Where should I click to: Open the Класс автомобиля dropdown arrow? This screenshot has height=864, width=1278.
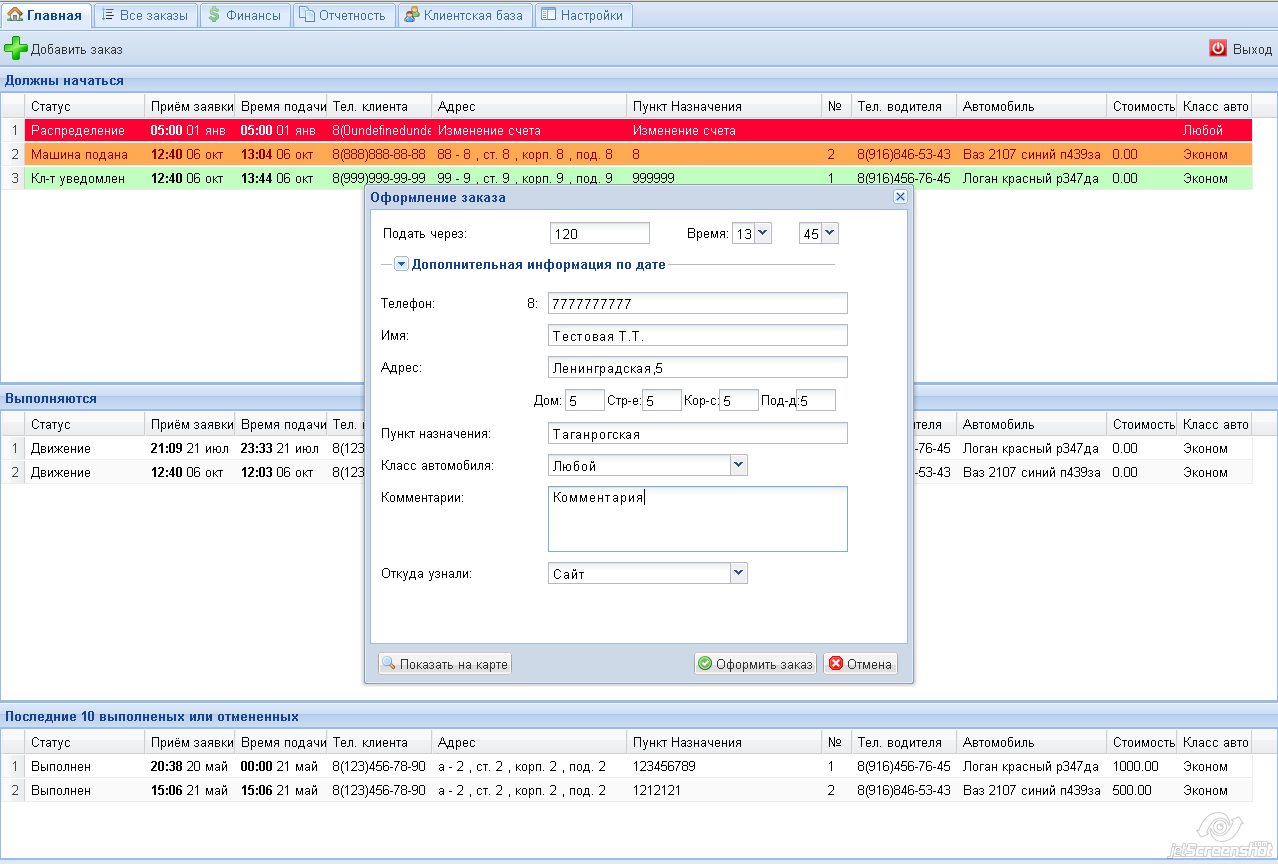(738, 465)
